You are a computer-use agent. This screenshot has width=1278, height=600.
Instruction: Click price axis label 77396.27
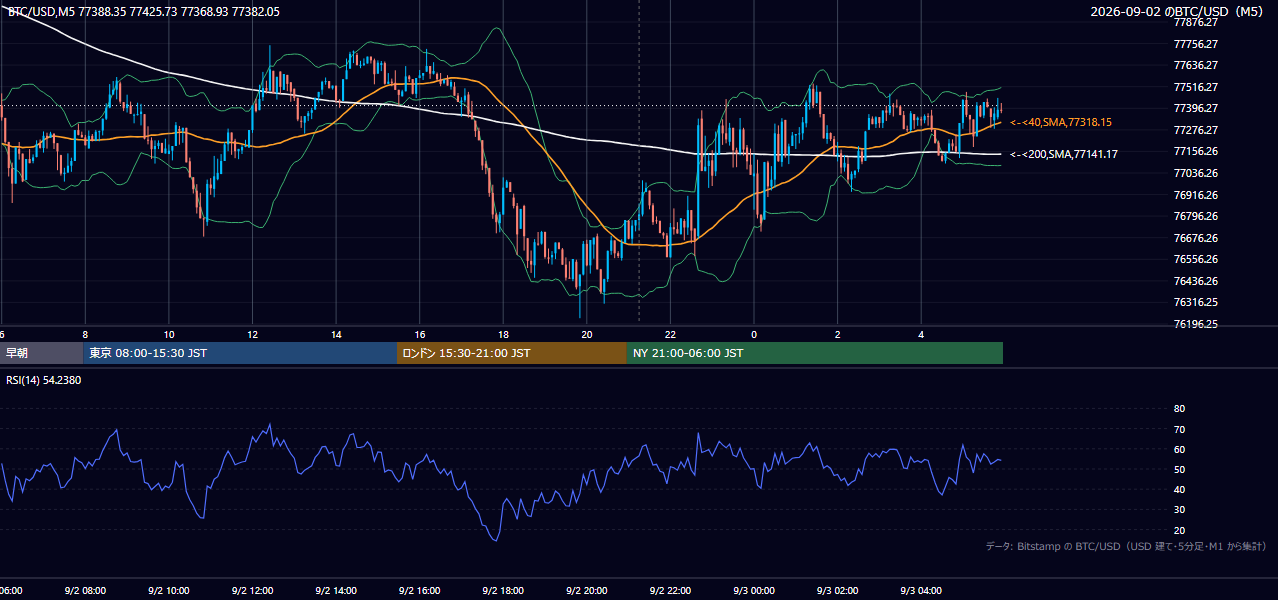(1196, 108)
